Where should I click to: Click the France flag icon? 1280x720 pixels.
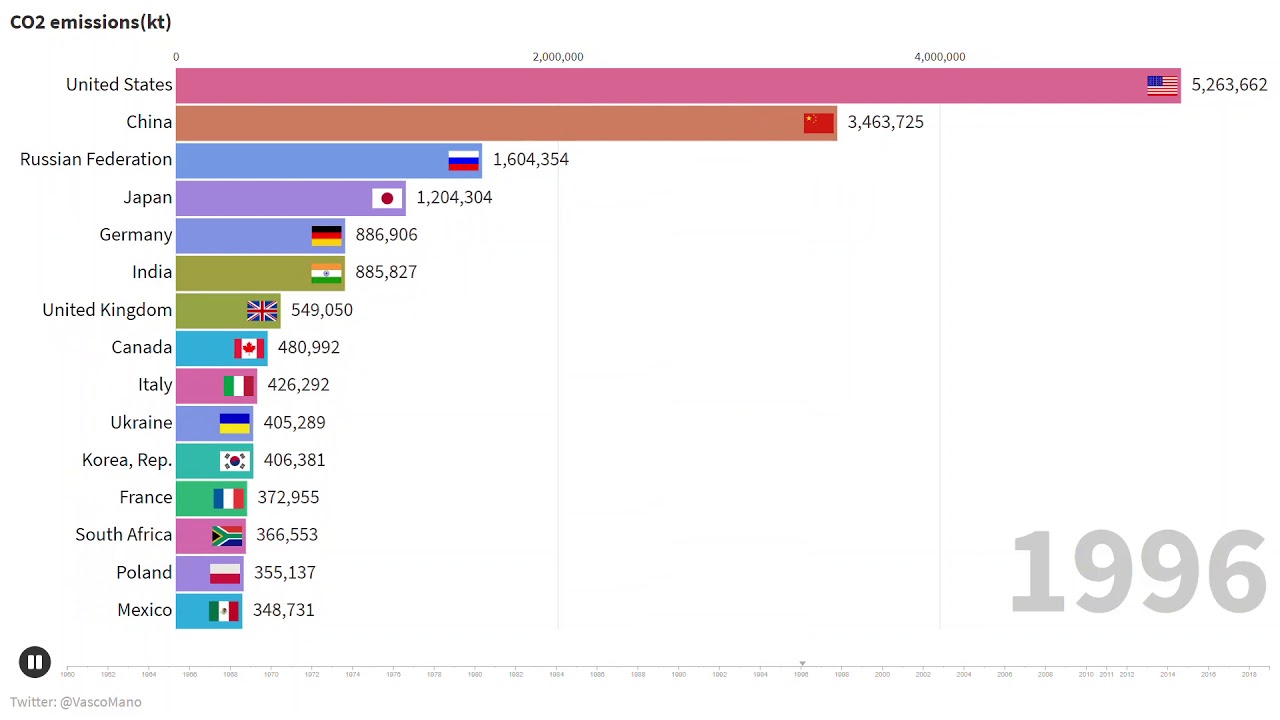click(x=228, y=498)
